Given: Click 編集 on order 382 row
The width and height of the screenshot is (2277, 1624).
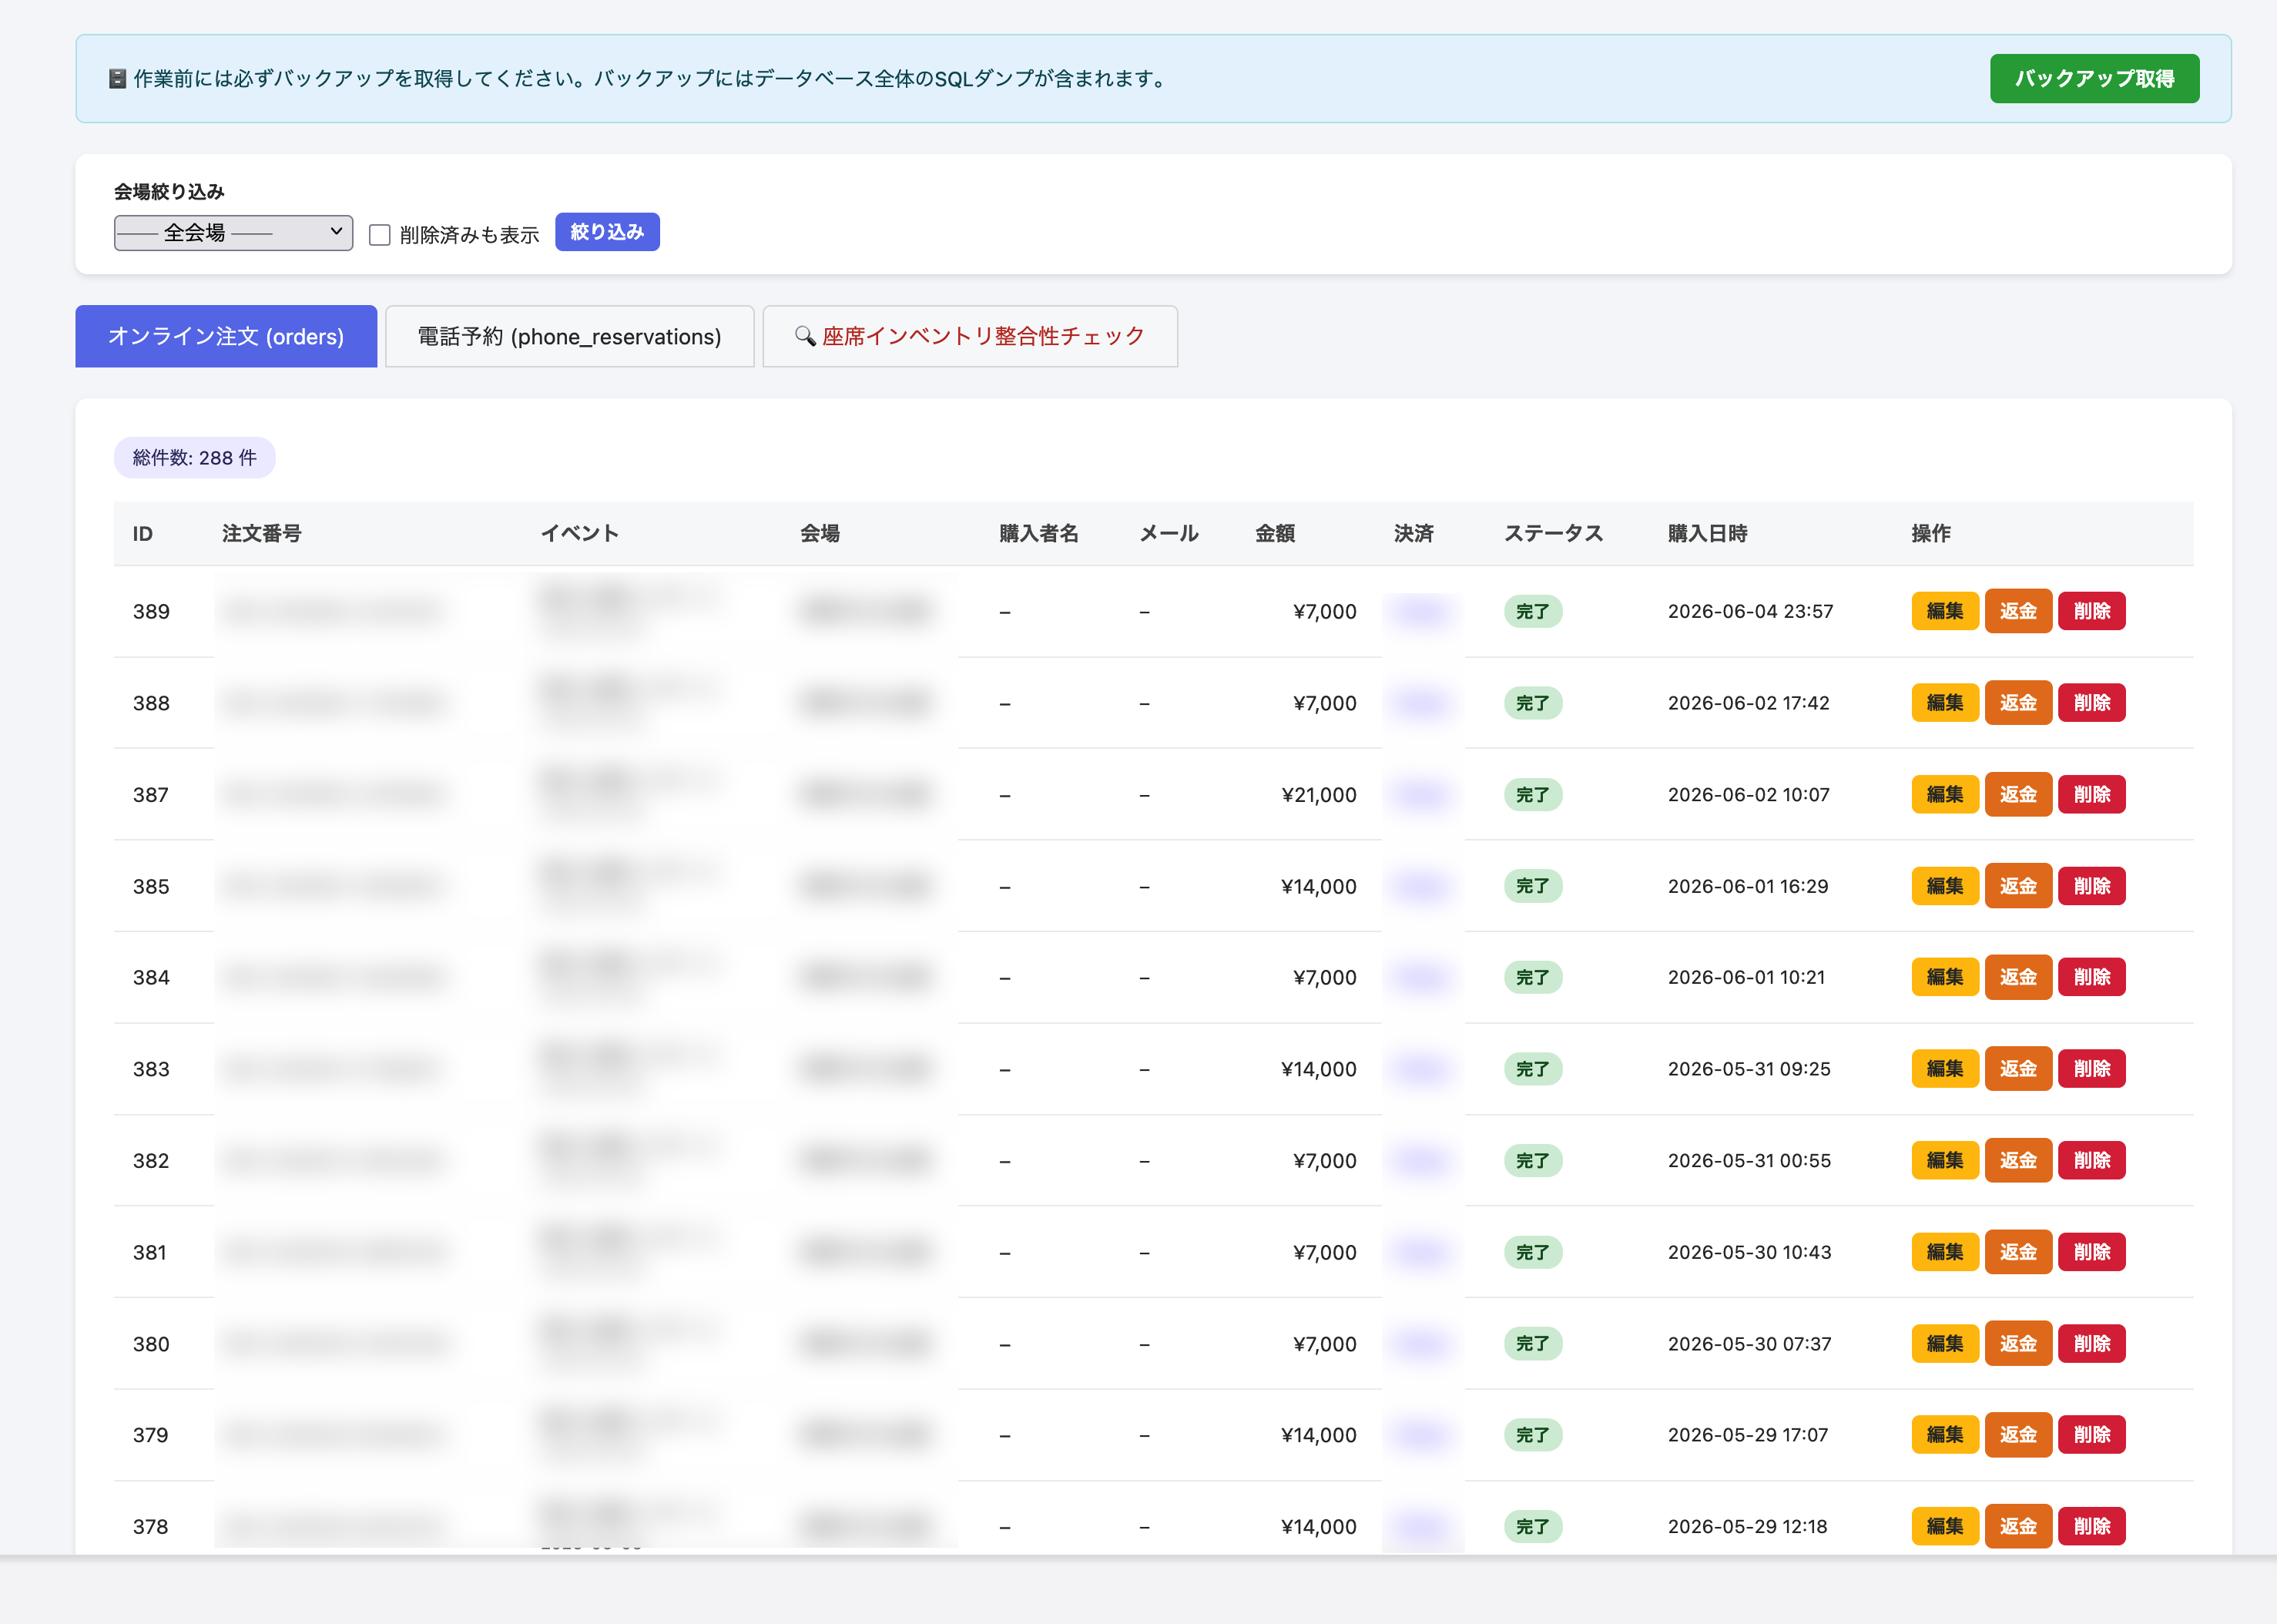Looking at the screenshot, I should 1945,1161.
